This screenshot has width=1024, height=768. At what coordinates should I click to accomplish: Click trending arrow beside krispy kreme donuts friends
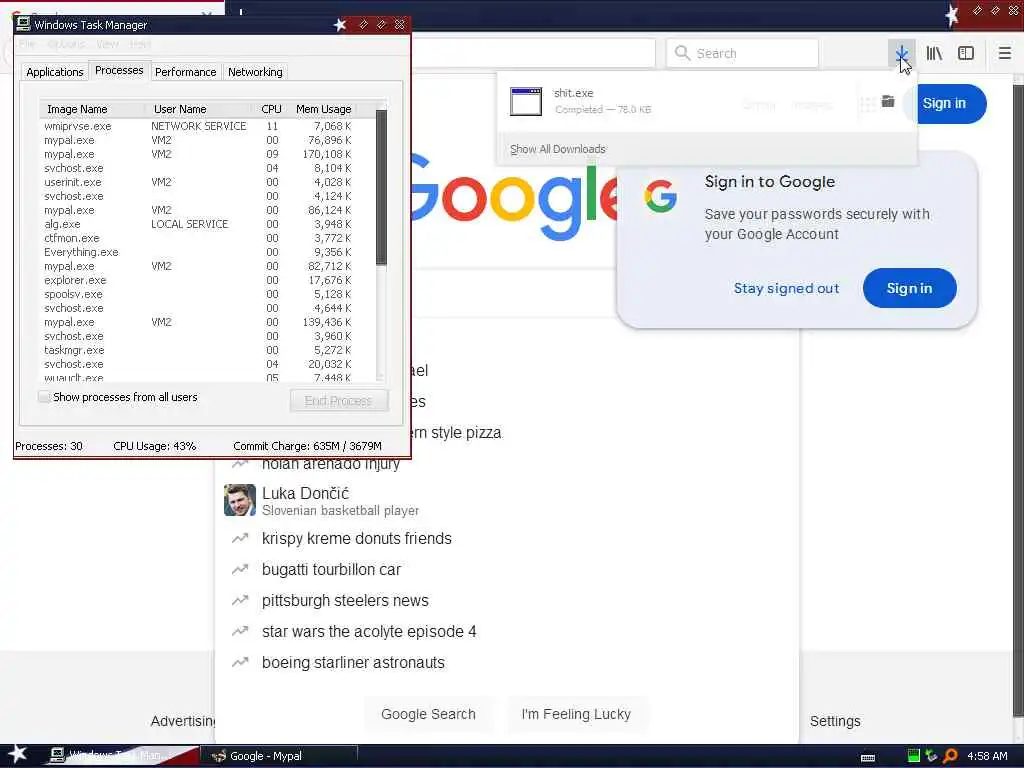coord(240,538)
